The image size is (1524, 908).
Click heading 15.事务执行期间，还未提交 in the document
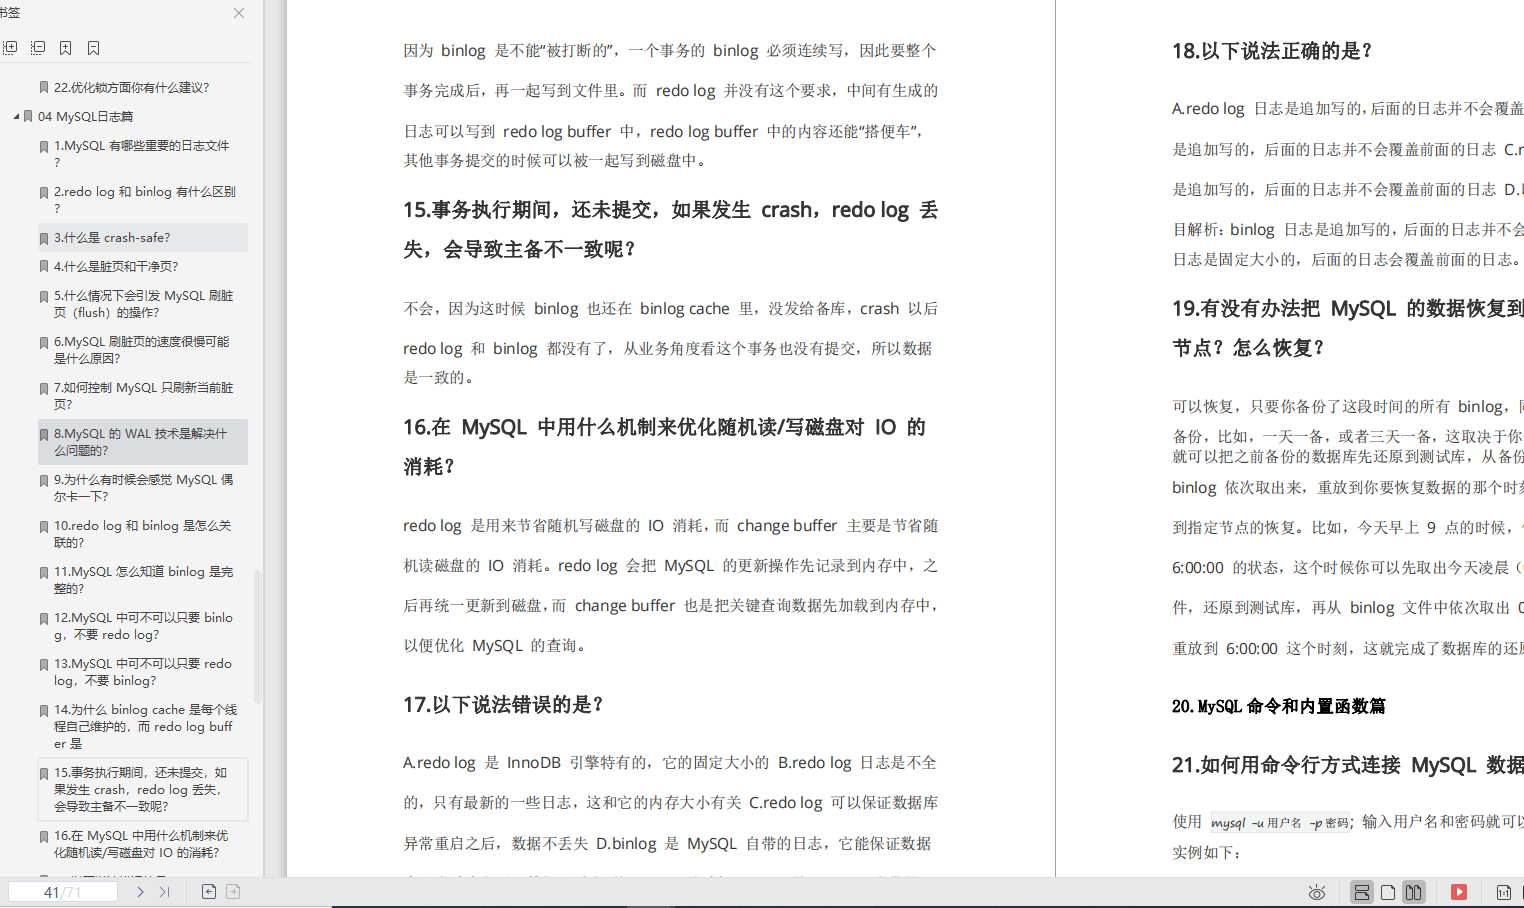[x=670, y=229]
